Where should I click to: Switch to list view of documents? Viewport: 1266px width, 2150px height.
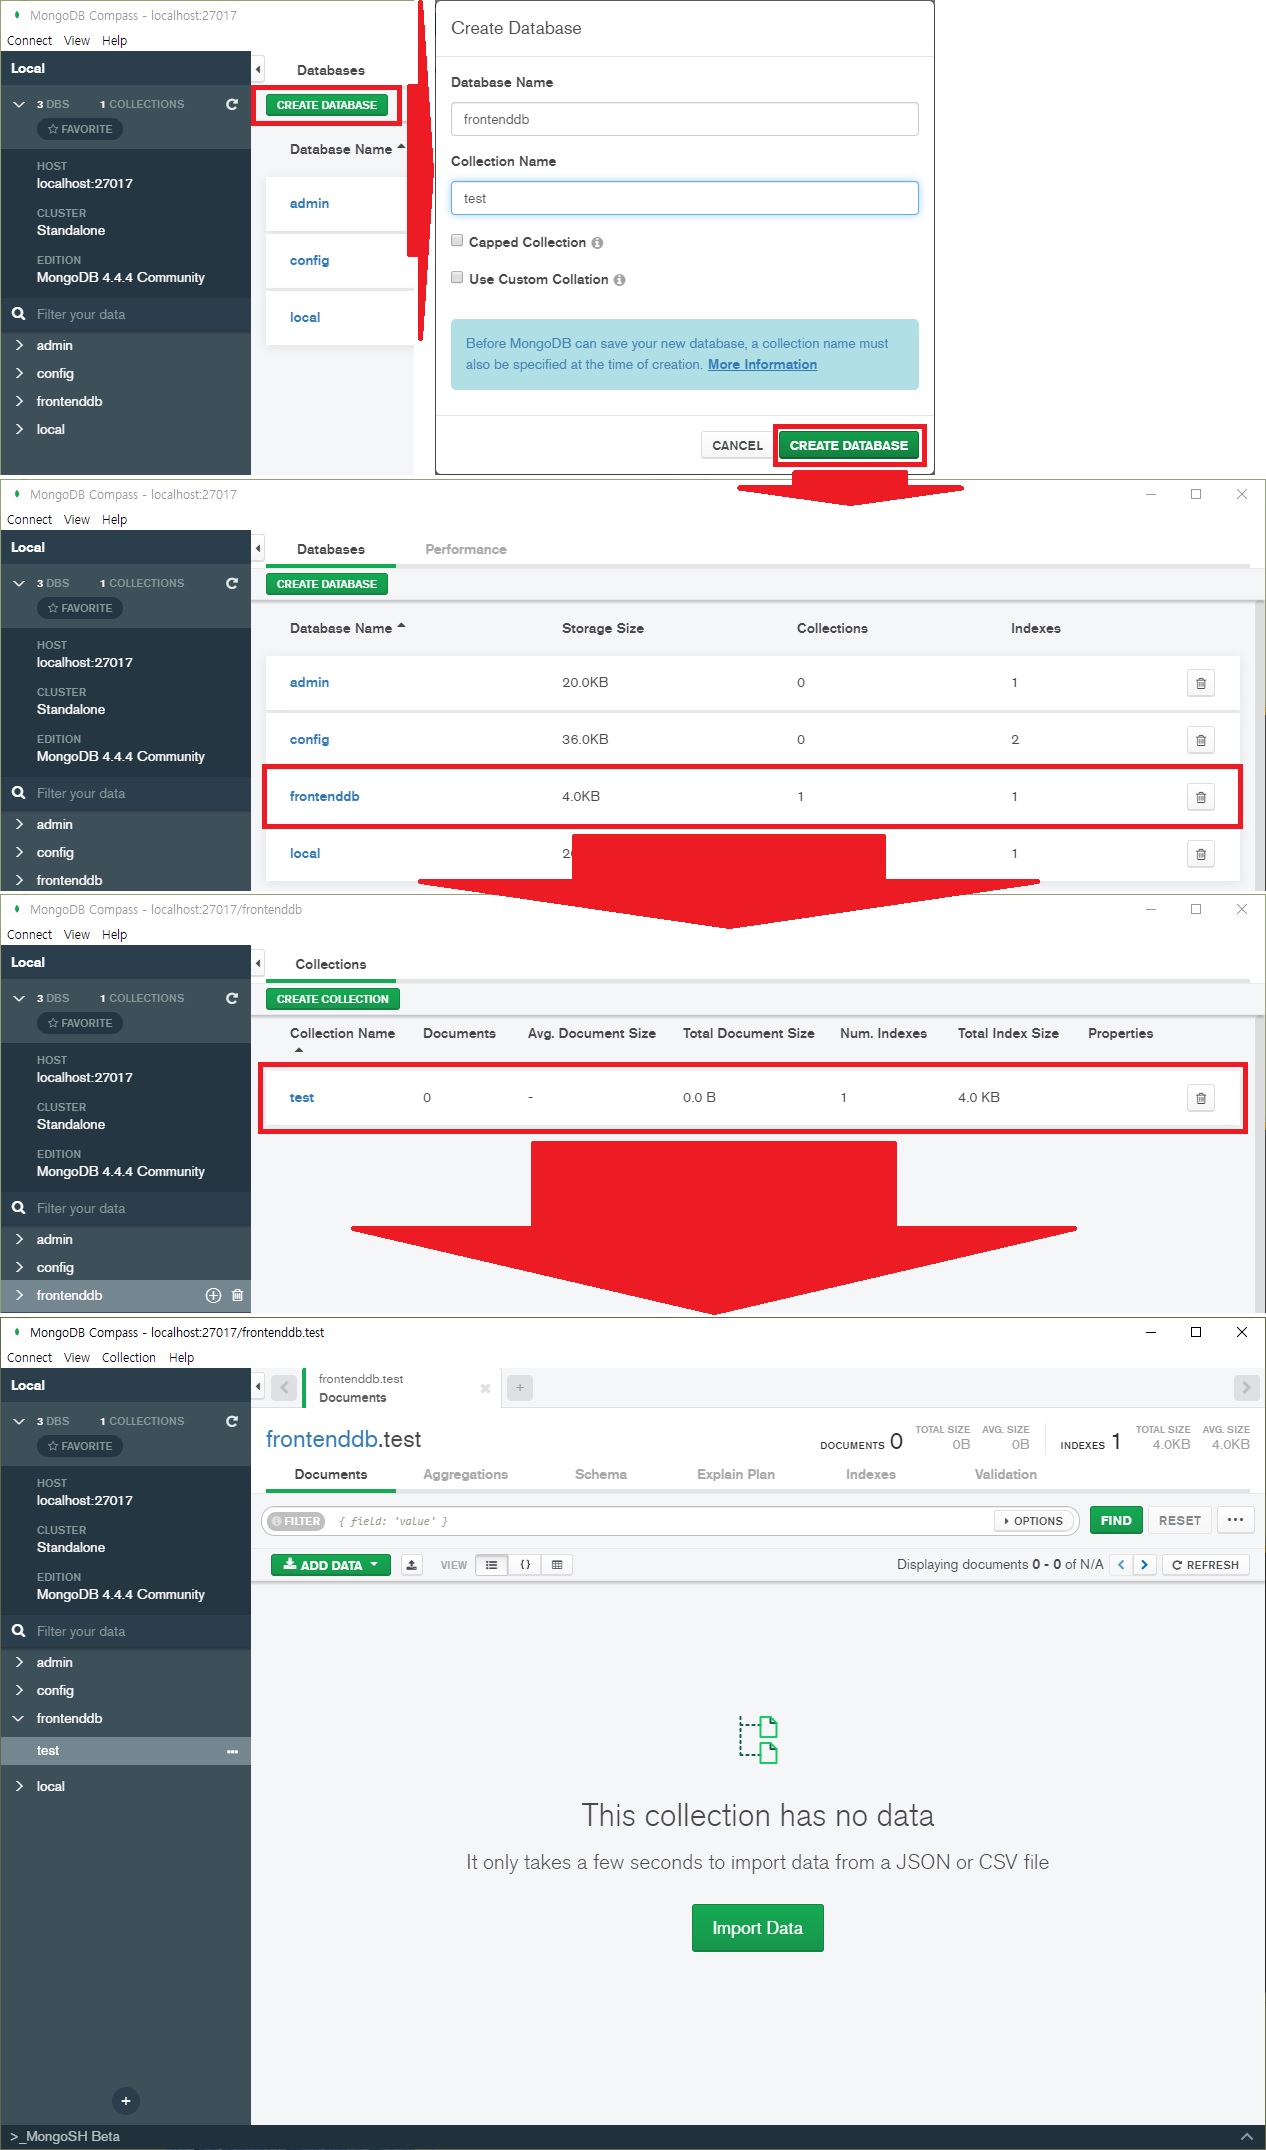tap(492, 1565)
